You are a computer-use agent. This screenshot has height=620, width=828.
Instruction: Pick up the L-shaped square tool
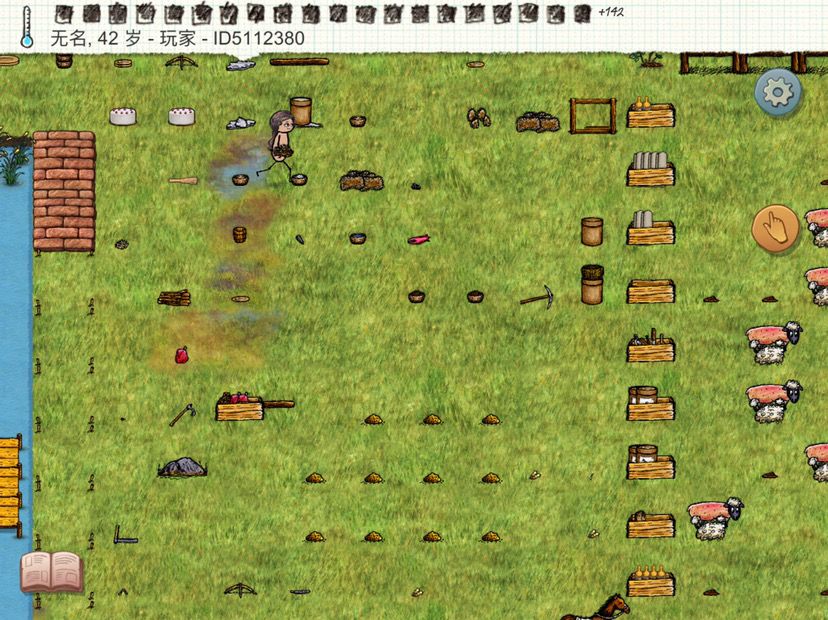point(125,534)
